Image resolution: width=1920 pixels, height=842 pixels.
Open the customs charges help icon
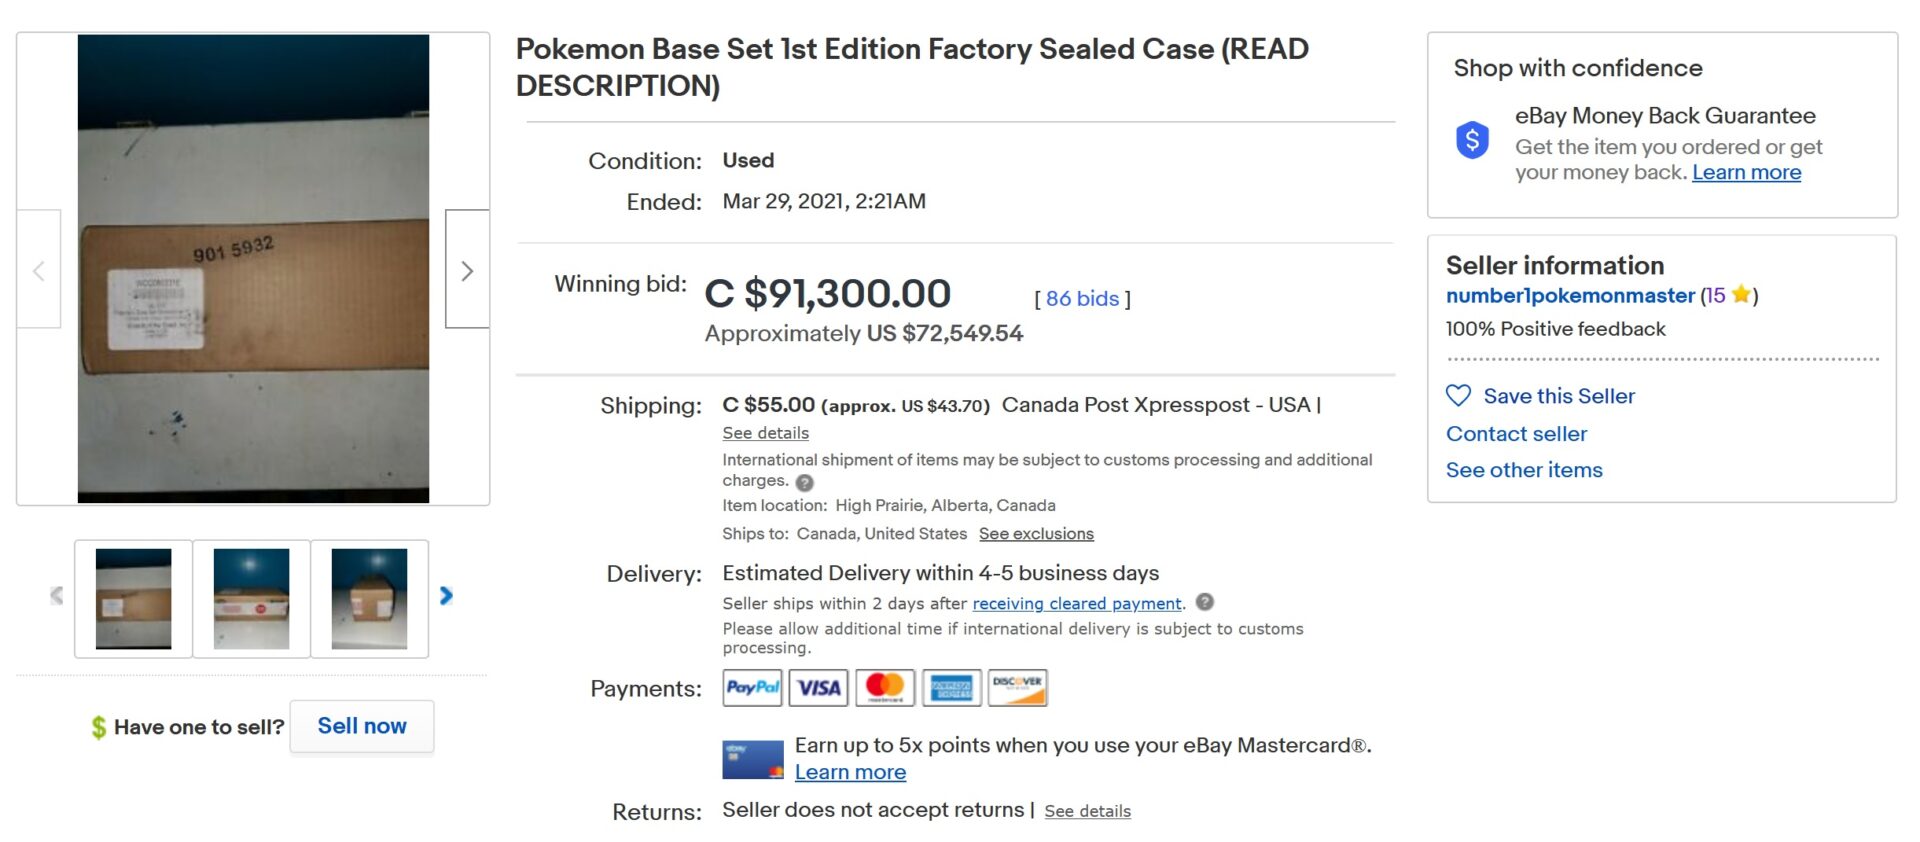806,482
